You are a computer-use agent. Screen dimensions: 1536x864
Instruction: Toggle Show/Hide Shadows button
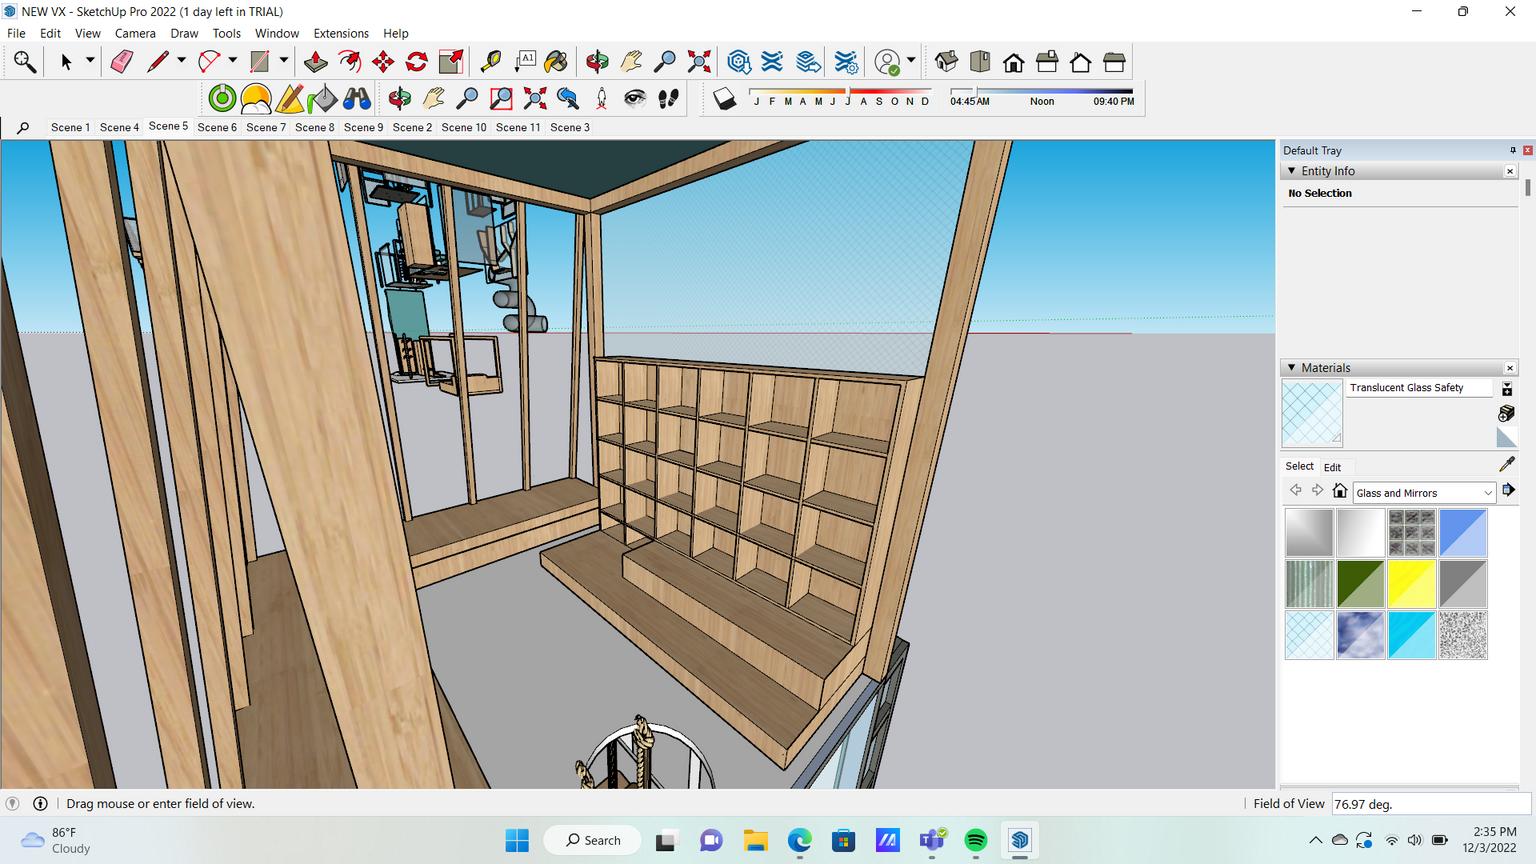click(725, 98)
